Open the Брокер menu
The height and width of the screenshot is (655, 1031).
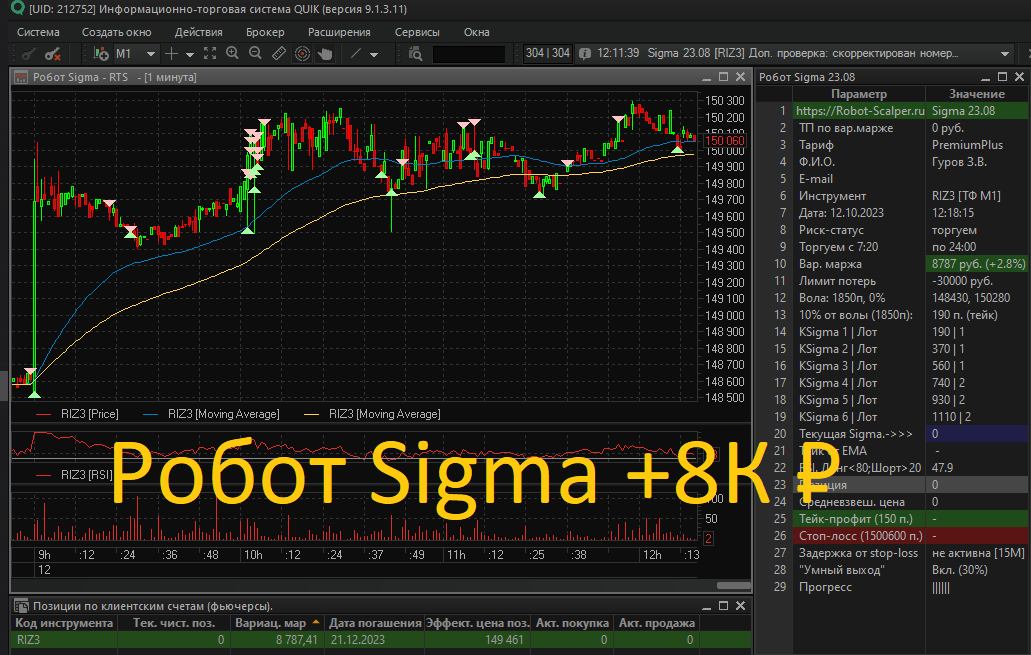[x=265, y=32]
